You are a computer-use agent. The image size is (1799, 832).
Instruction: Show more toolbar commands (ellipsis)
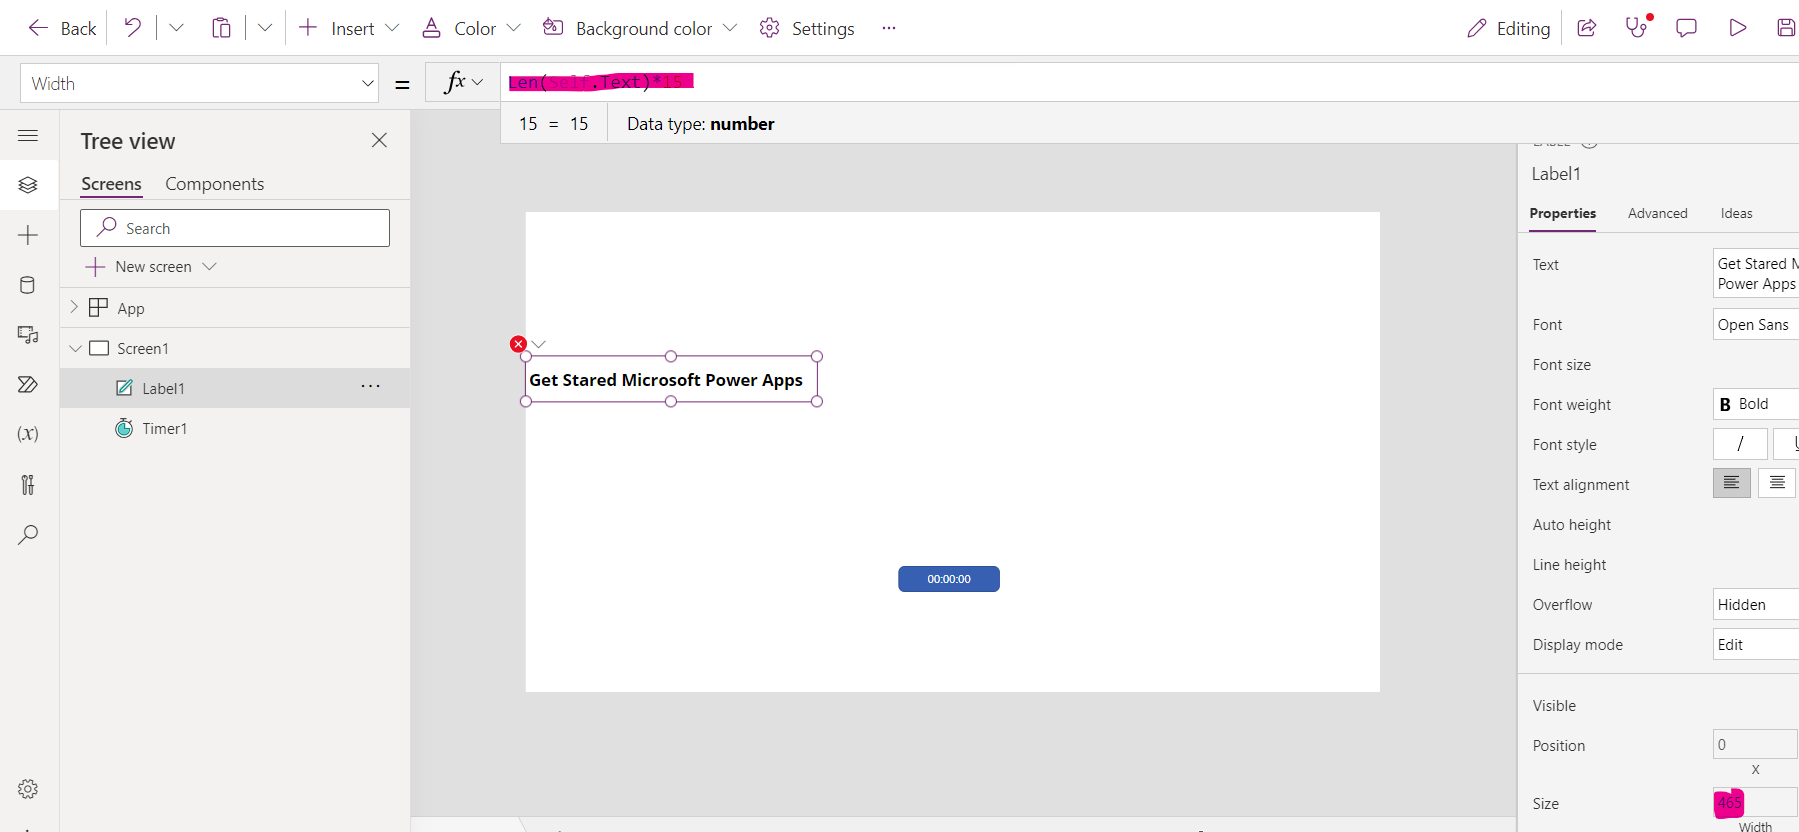pos(889,28)
